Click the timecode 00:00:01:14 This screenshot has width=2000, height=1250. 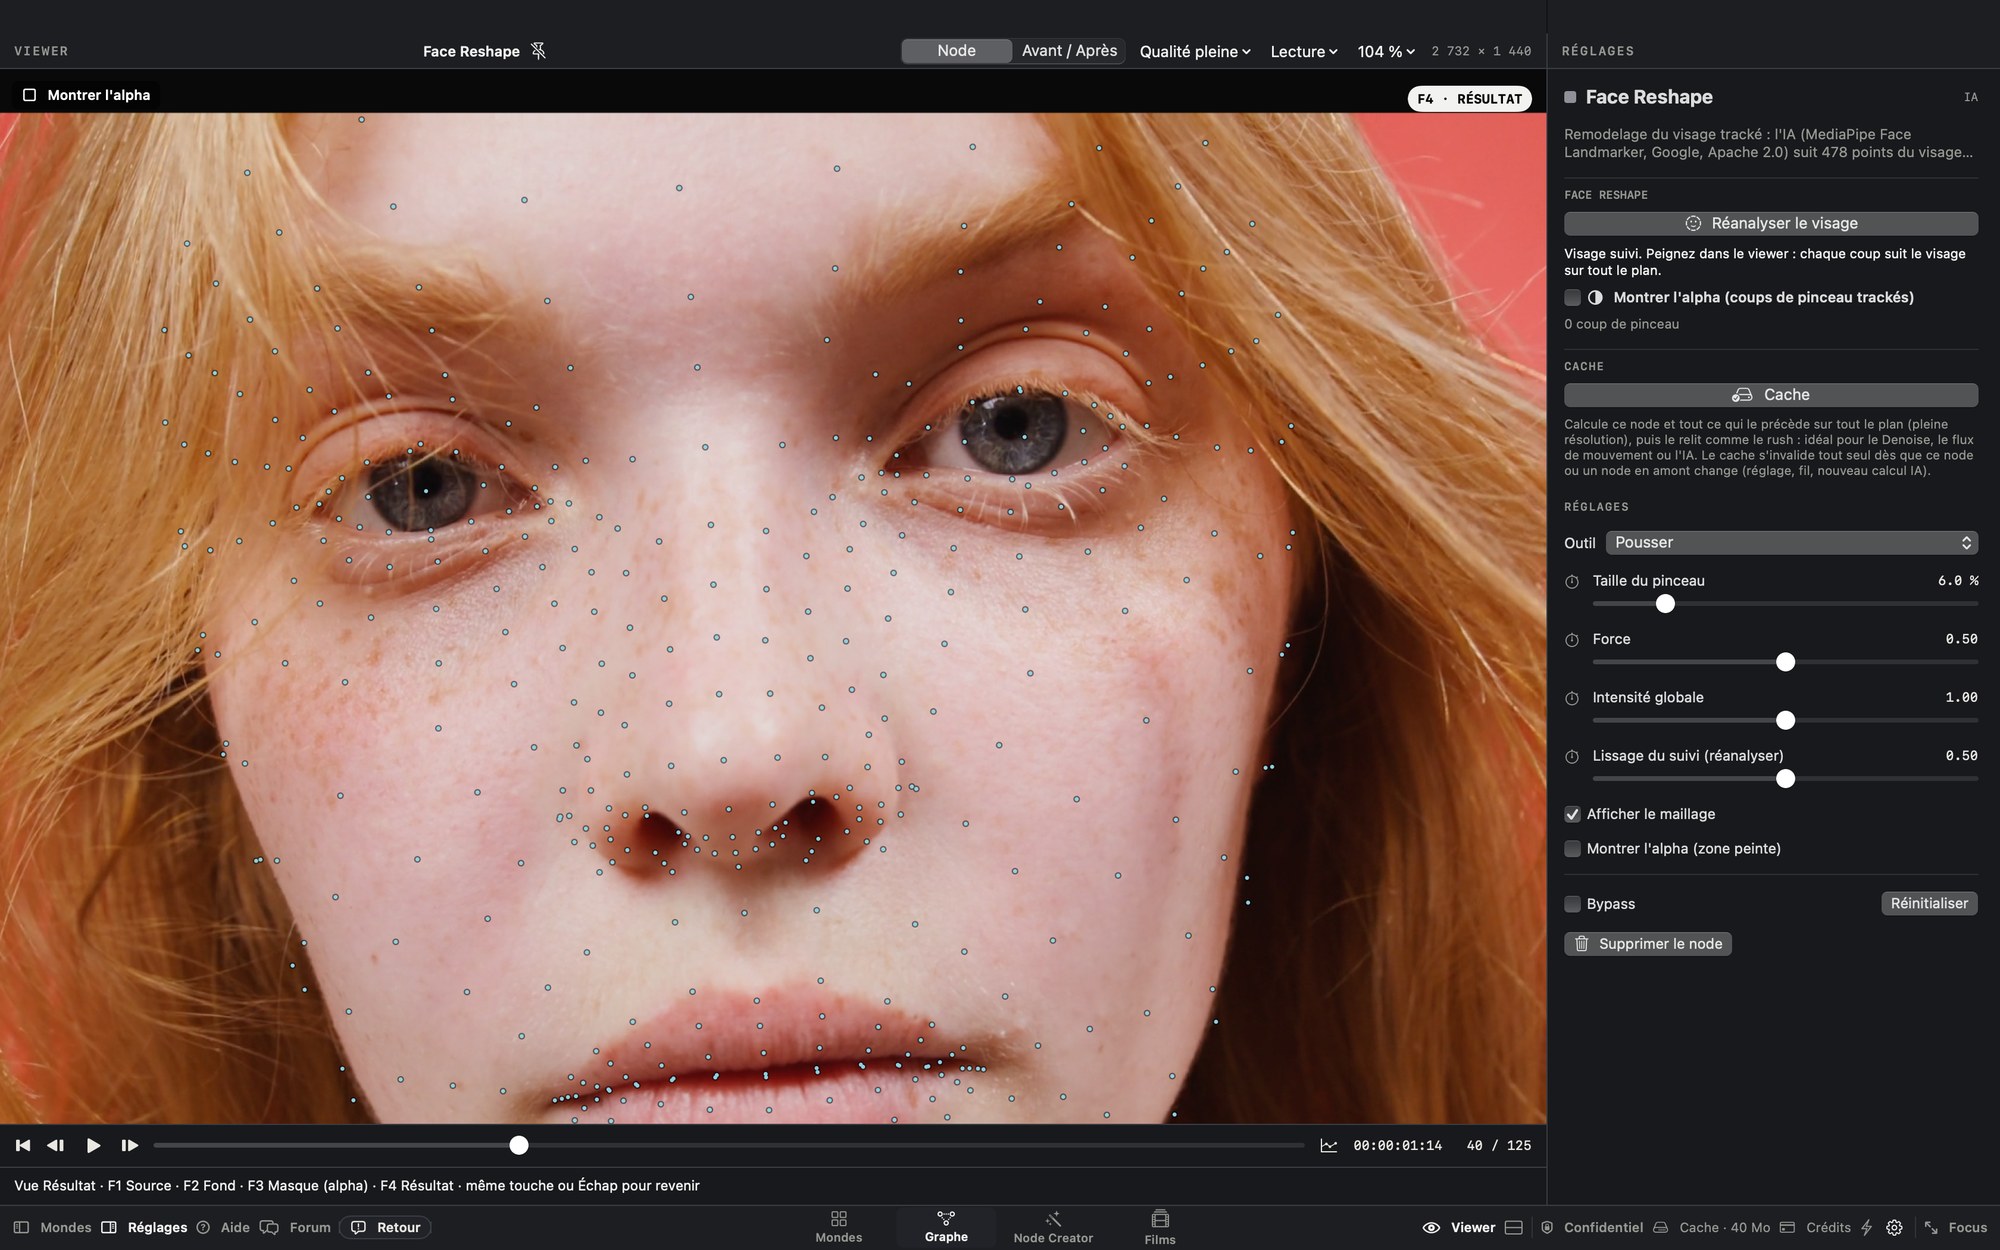(x=1397, y=1146)
